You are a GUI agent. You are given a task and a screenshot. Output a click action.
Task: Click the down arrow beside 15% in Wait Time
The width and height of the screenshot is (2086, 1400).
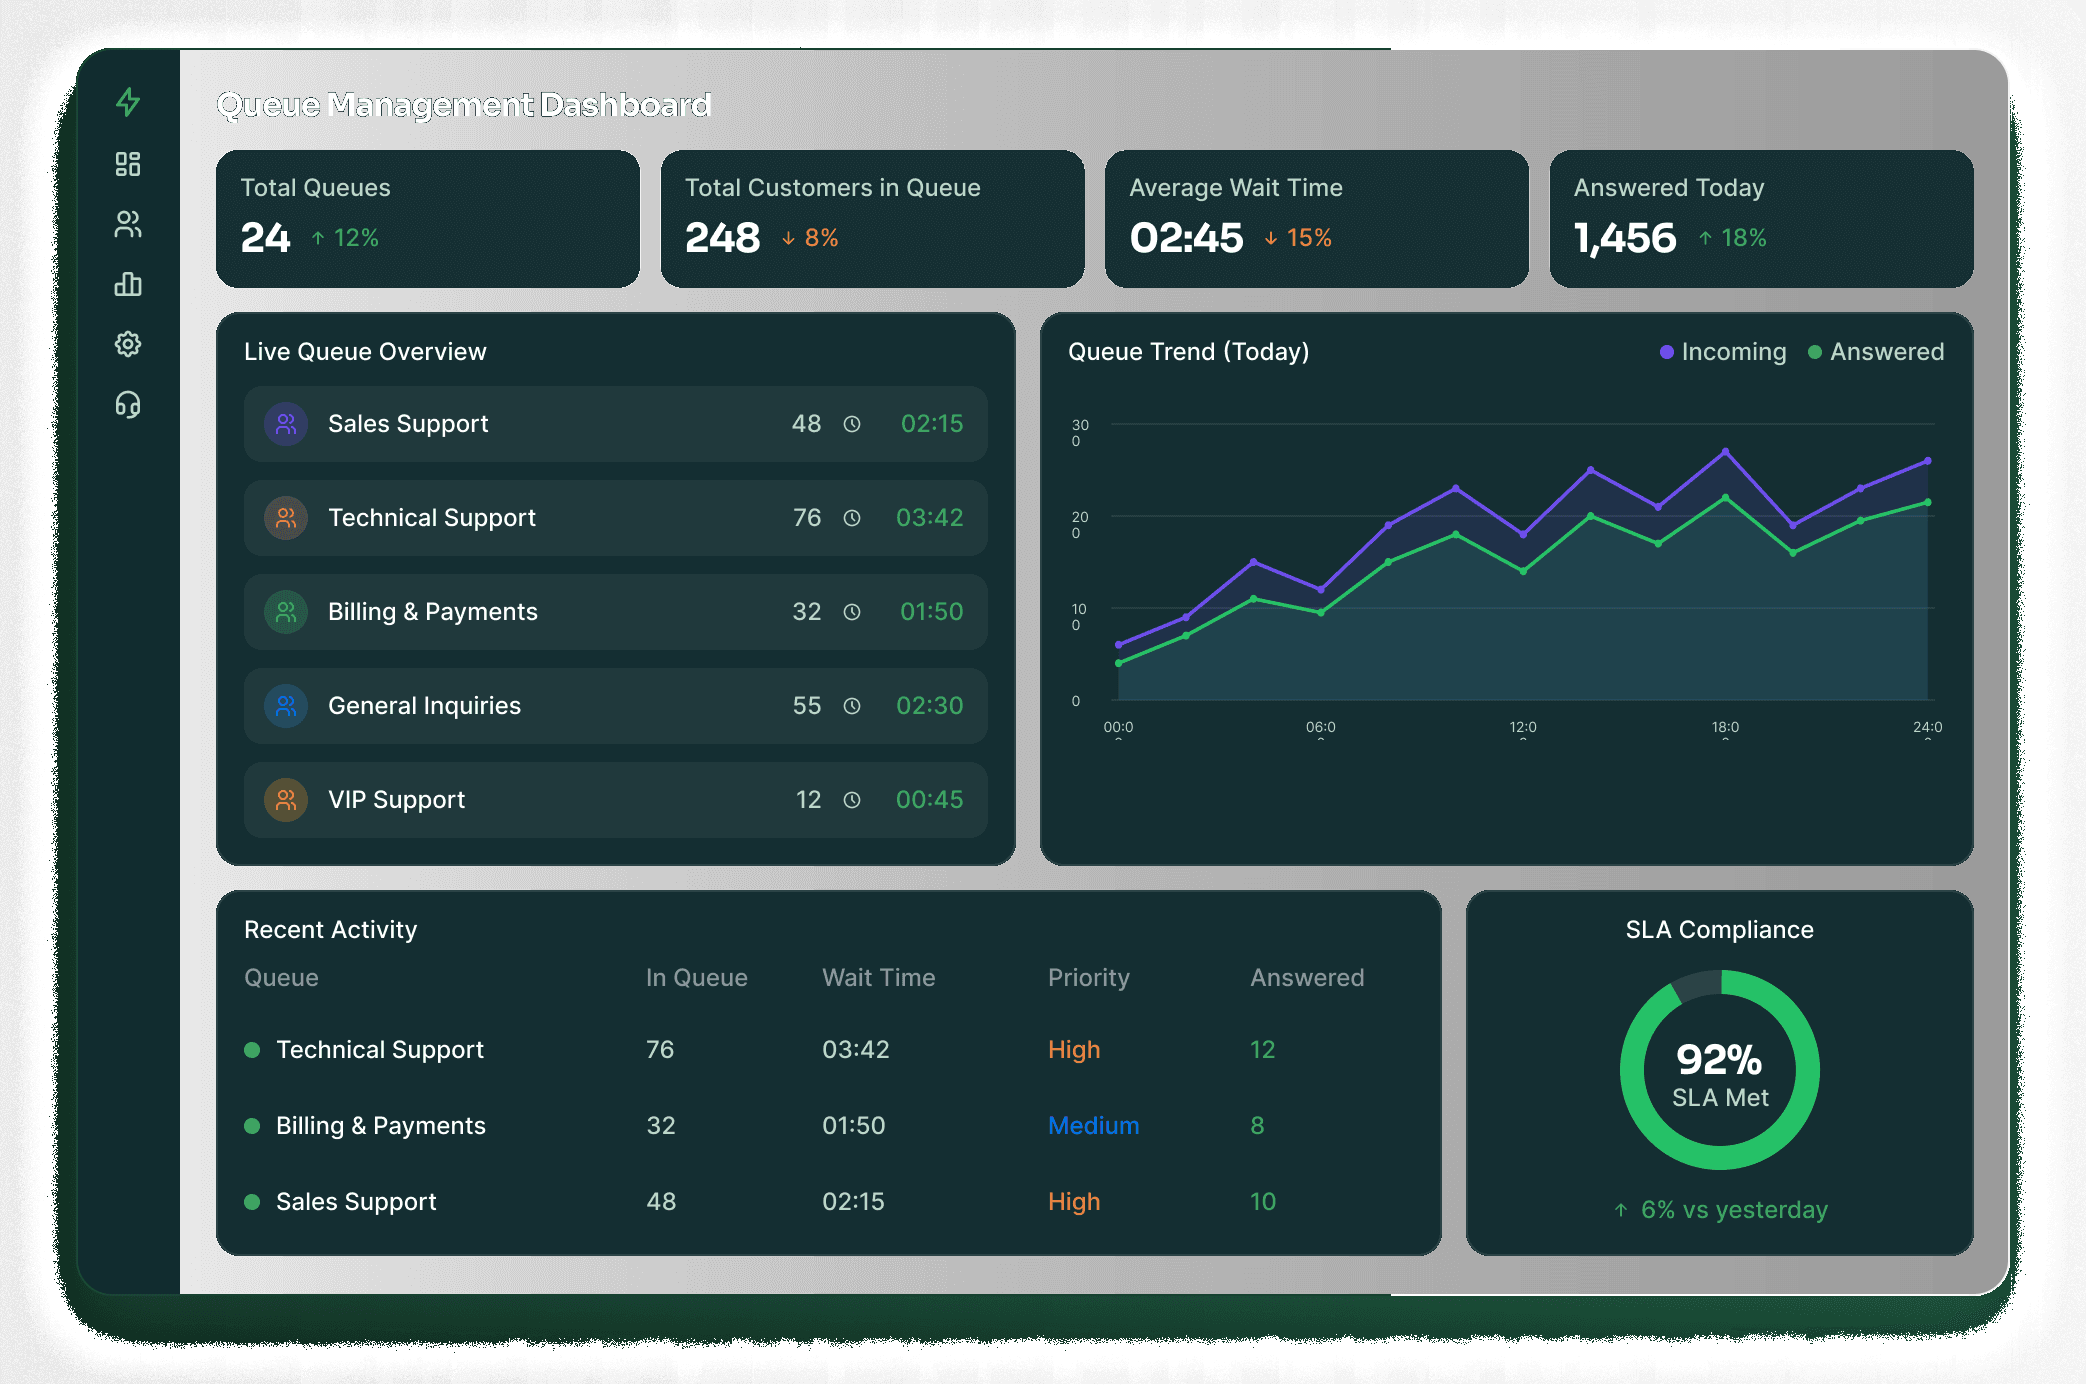[1271, 238]
